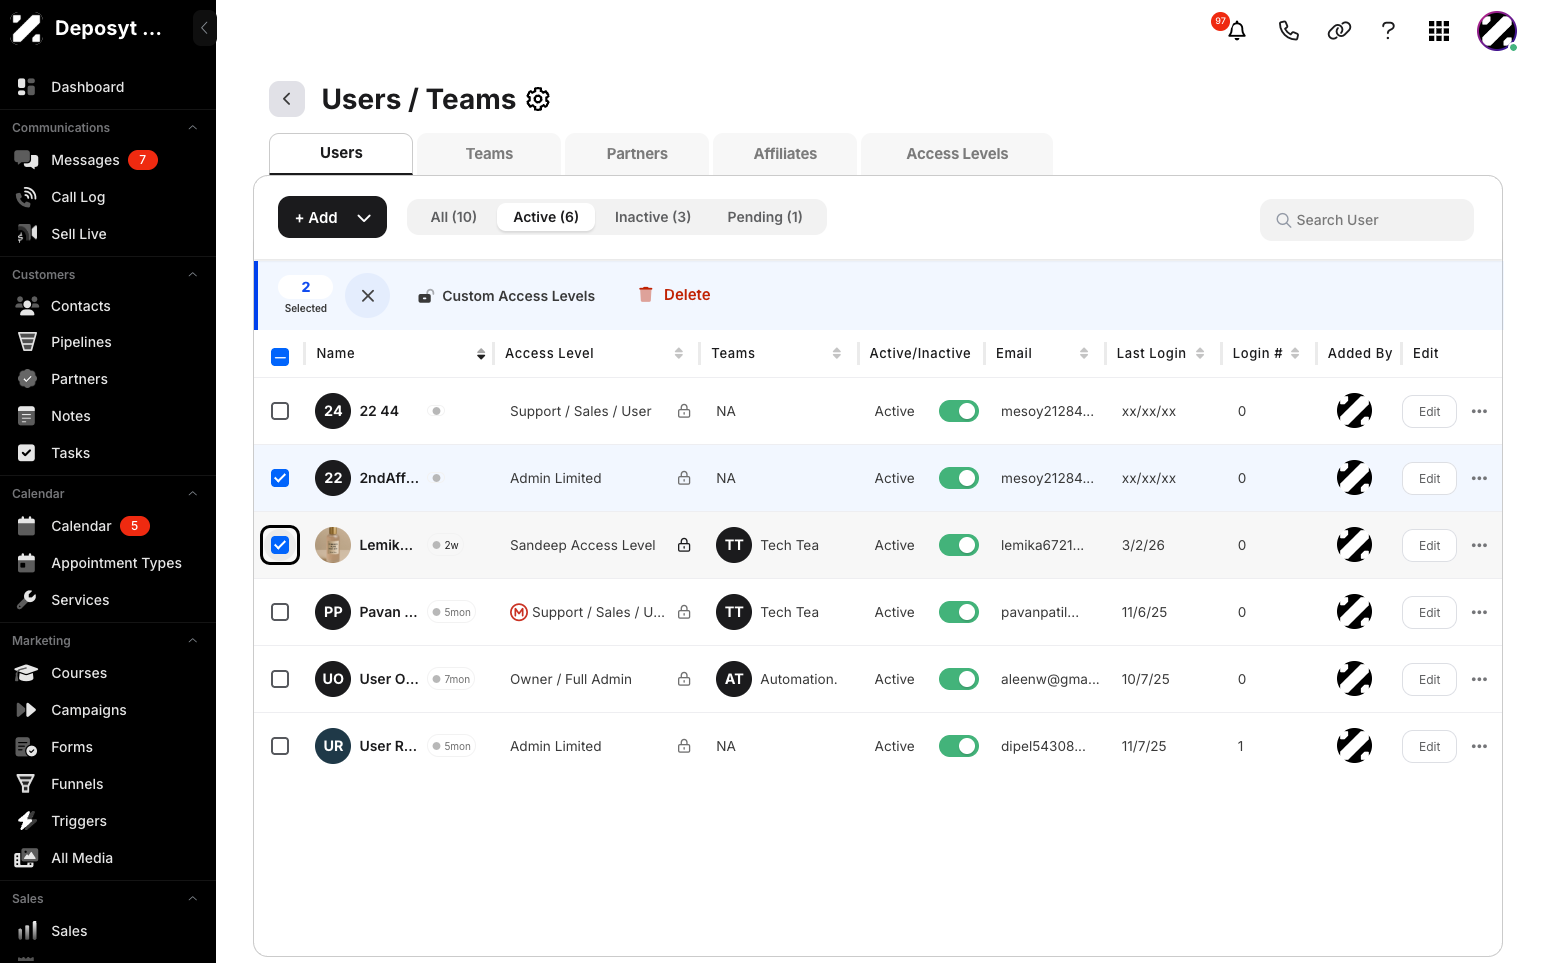The height and width of the screenshot is (963, 1541).
Task: Open the quick links chain icon
Action: coord(1339,31)
